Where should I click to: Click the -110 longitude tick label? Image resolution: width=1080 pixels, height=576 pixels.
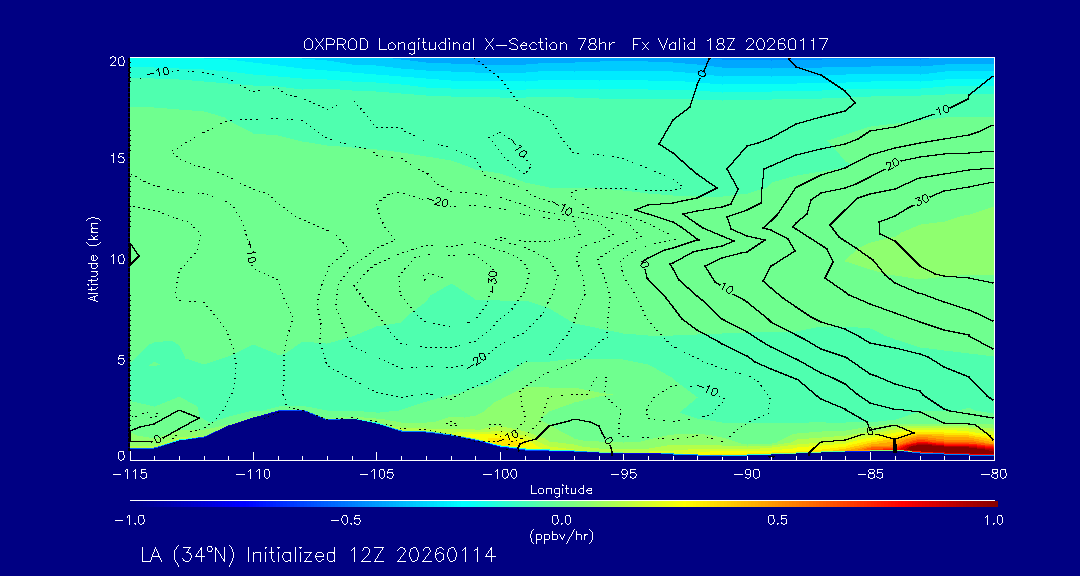click(253, 475)
